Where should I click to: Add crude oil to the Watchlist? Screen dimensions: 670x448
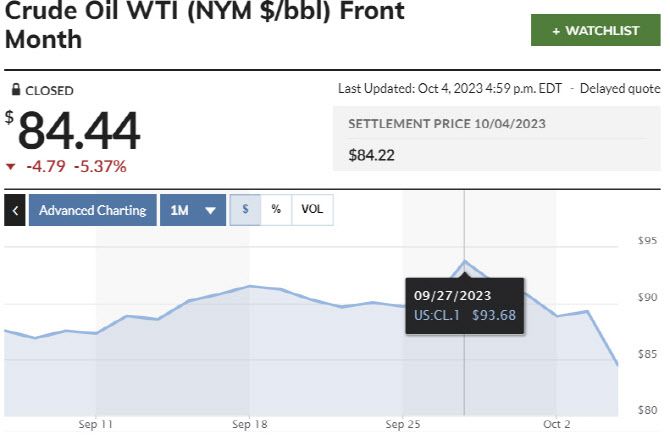(596, 31)
